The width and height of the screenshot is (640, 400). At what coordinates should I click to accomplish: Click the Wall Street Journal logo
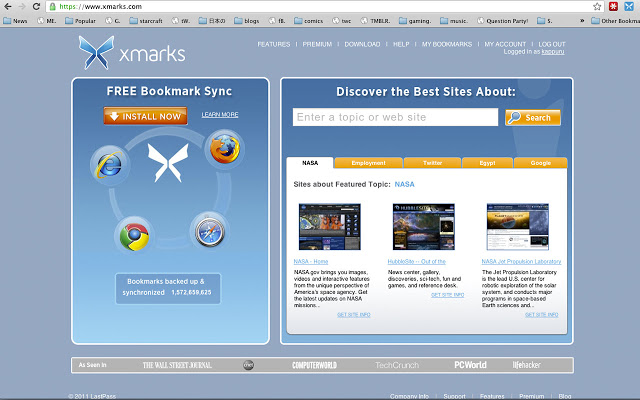point(177,365)
